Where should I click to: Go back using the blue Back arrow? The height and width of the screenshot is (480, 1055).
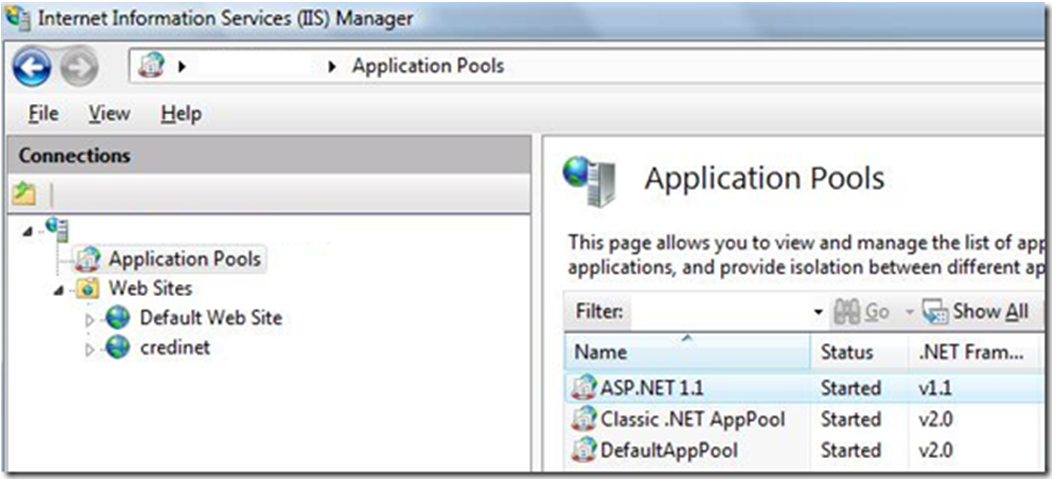coord(32,67)
